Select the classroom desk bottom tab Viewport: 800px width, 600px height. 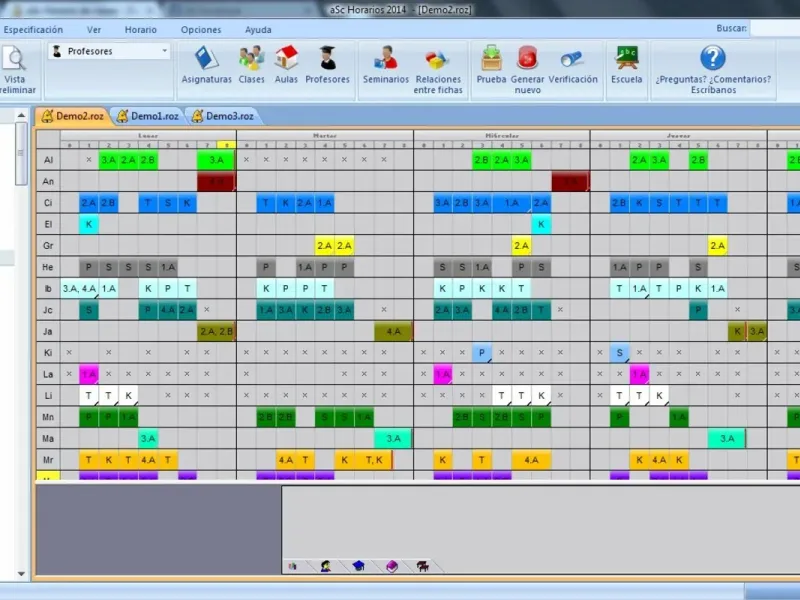click(x=422, y=566)
